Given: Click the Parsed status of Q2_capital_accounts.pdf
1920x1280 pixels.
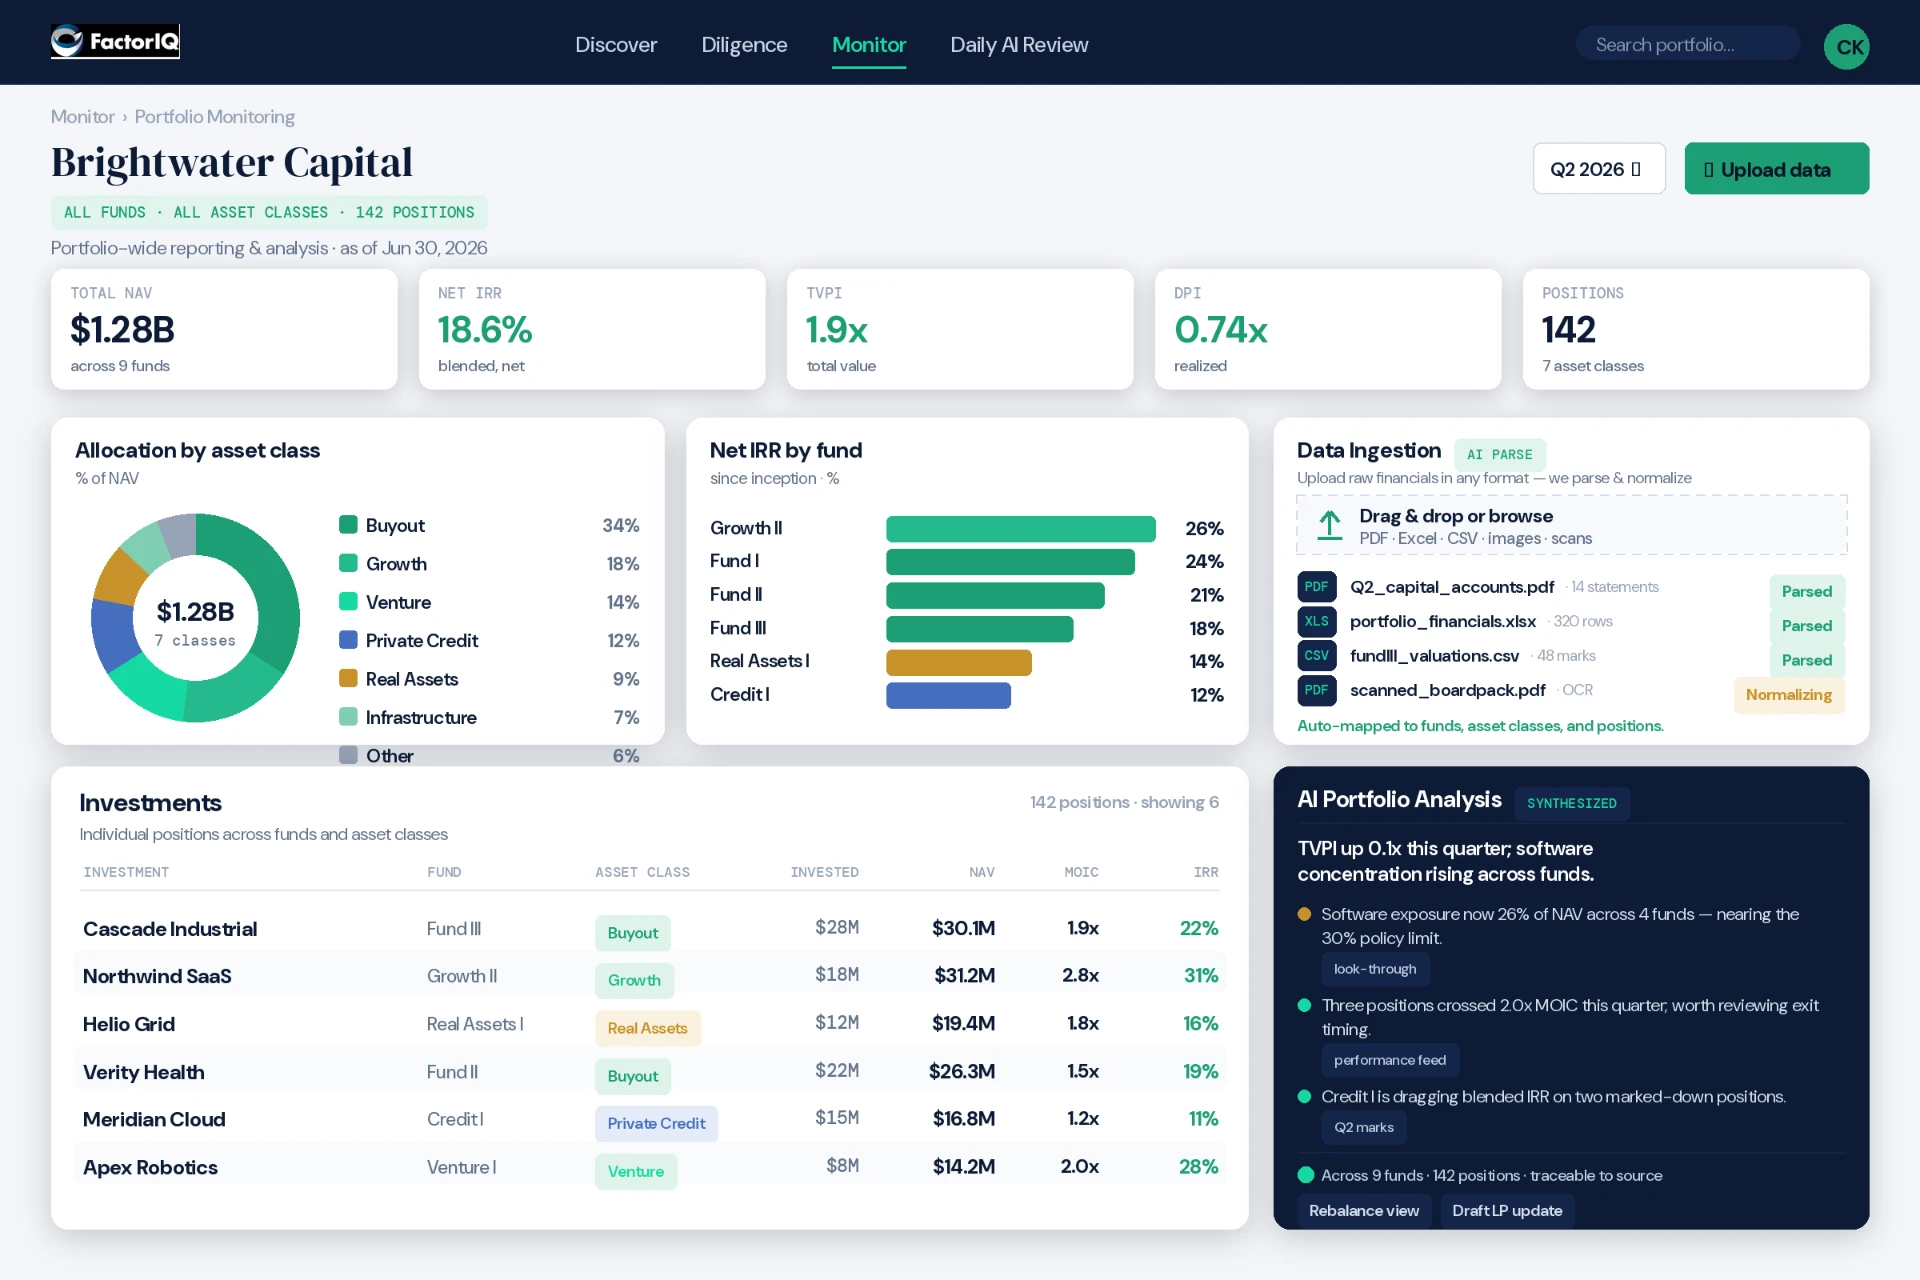Looking at the screenshot, I should click(1807, 592).
